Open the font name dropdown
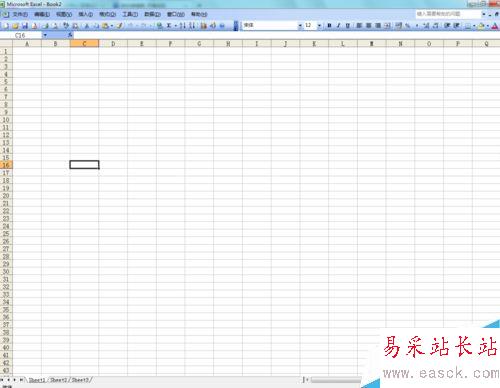Viewport: 500px width, 388px height. pos(300,26)
